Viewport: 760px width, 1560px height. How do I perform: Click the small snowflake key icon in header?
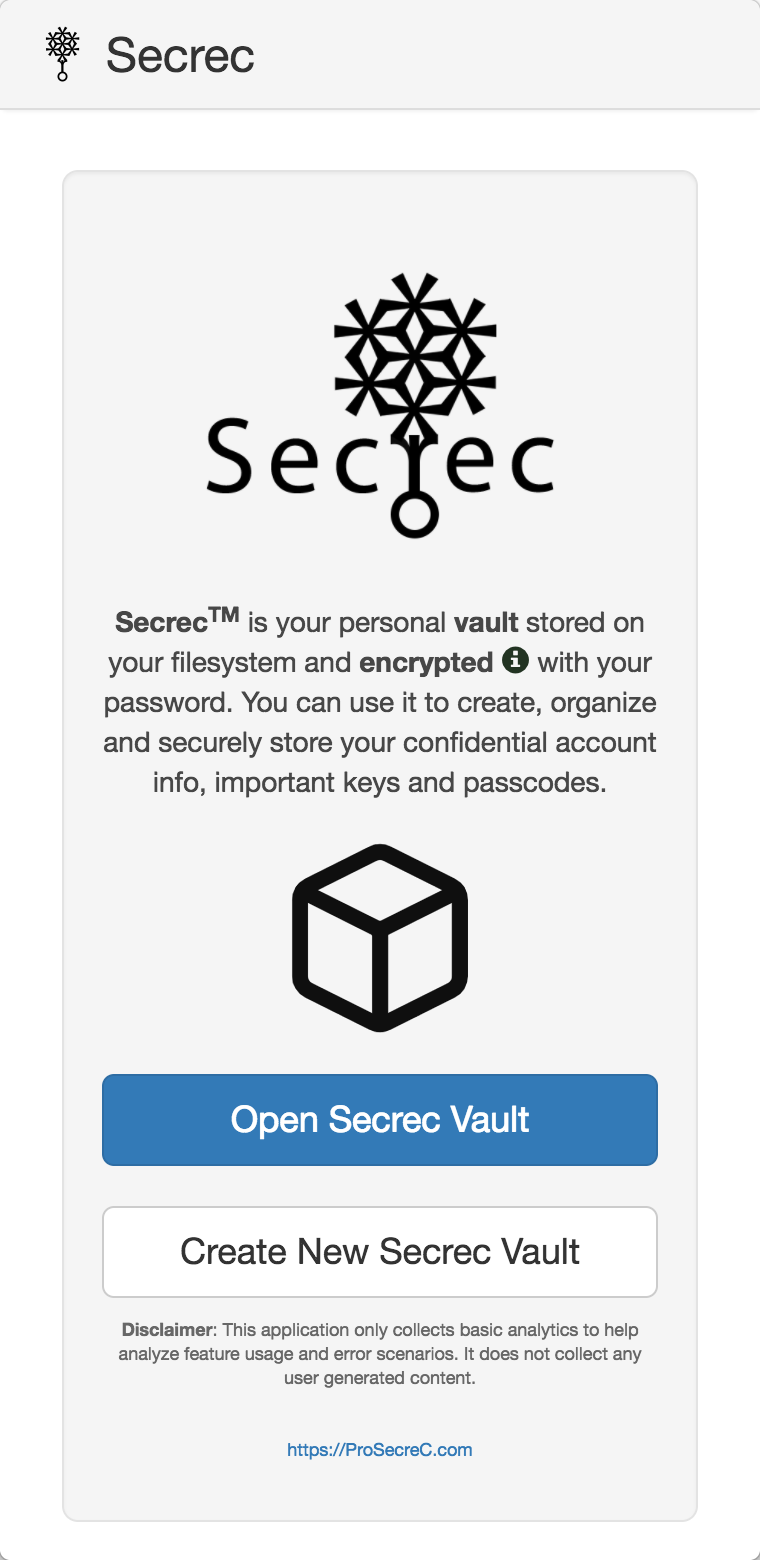[63, 55]
